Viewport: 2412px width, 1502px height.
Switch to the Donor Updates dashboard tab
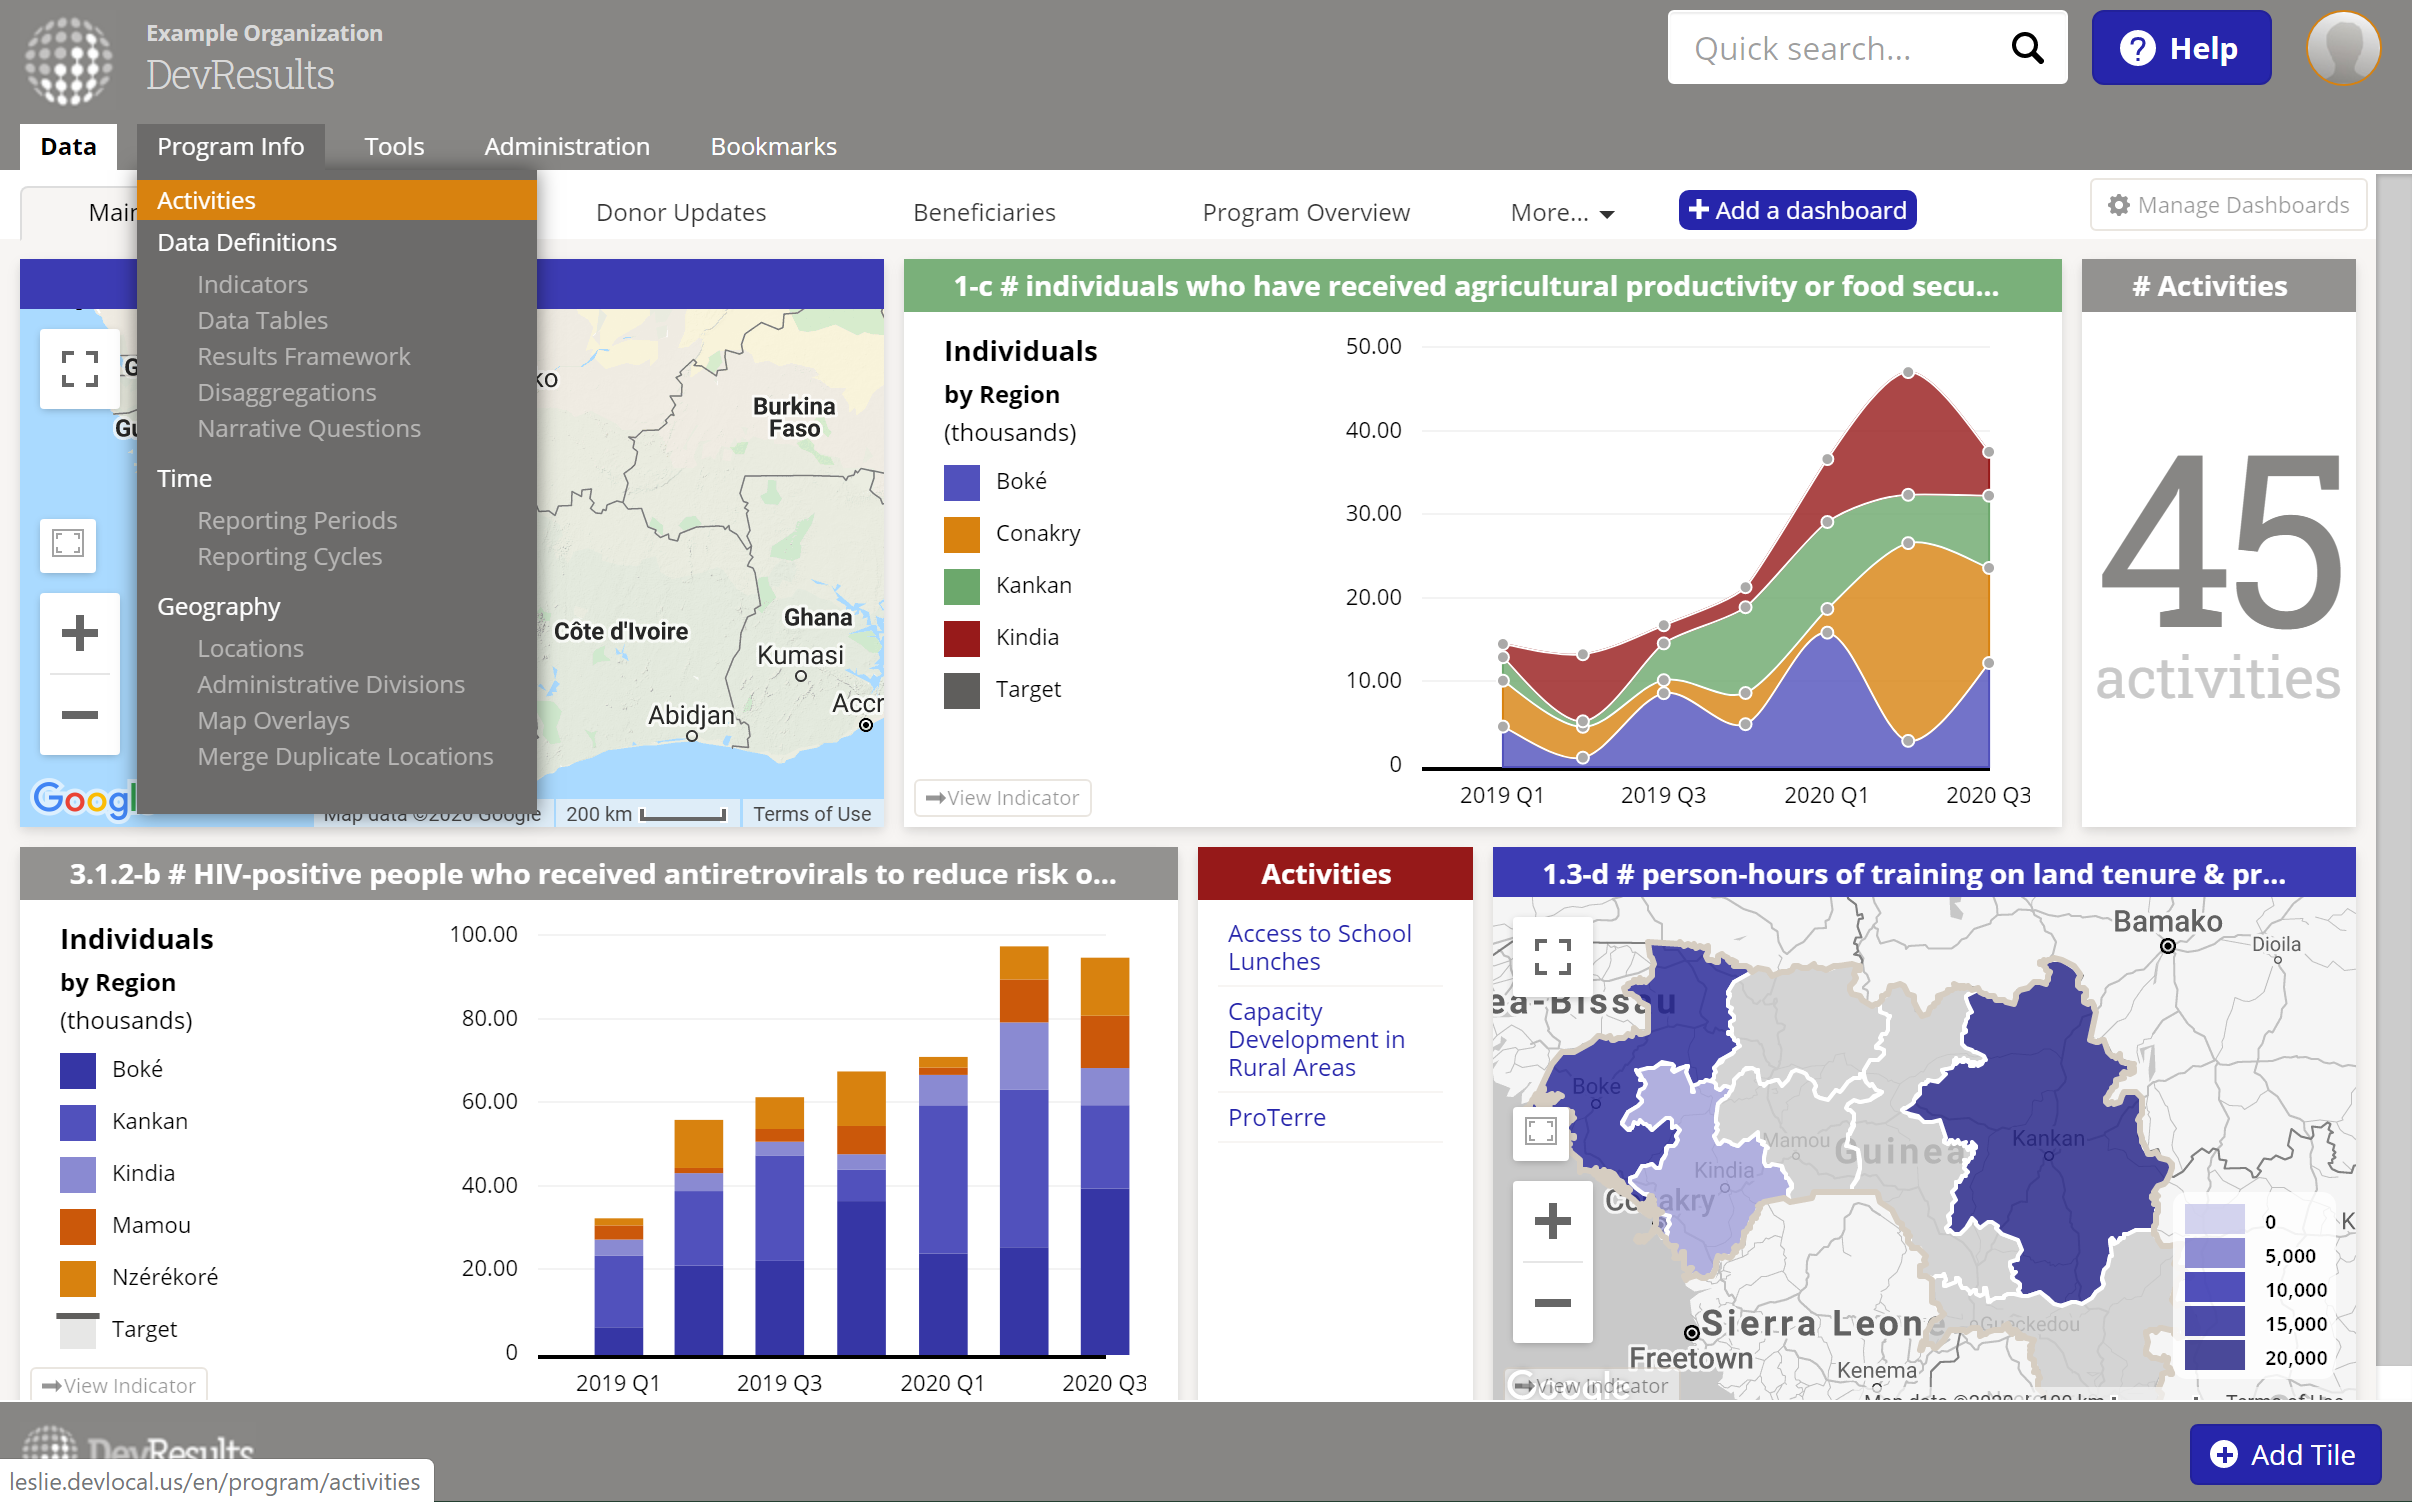[x=681, y=212]
